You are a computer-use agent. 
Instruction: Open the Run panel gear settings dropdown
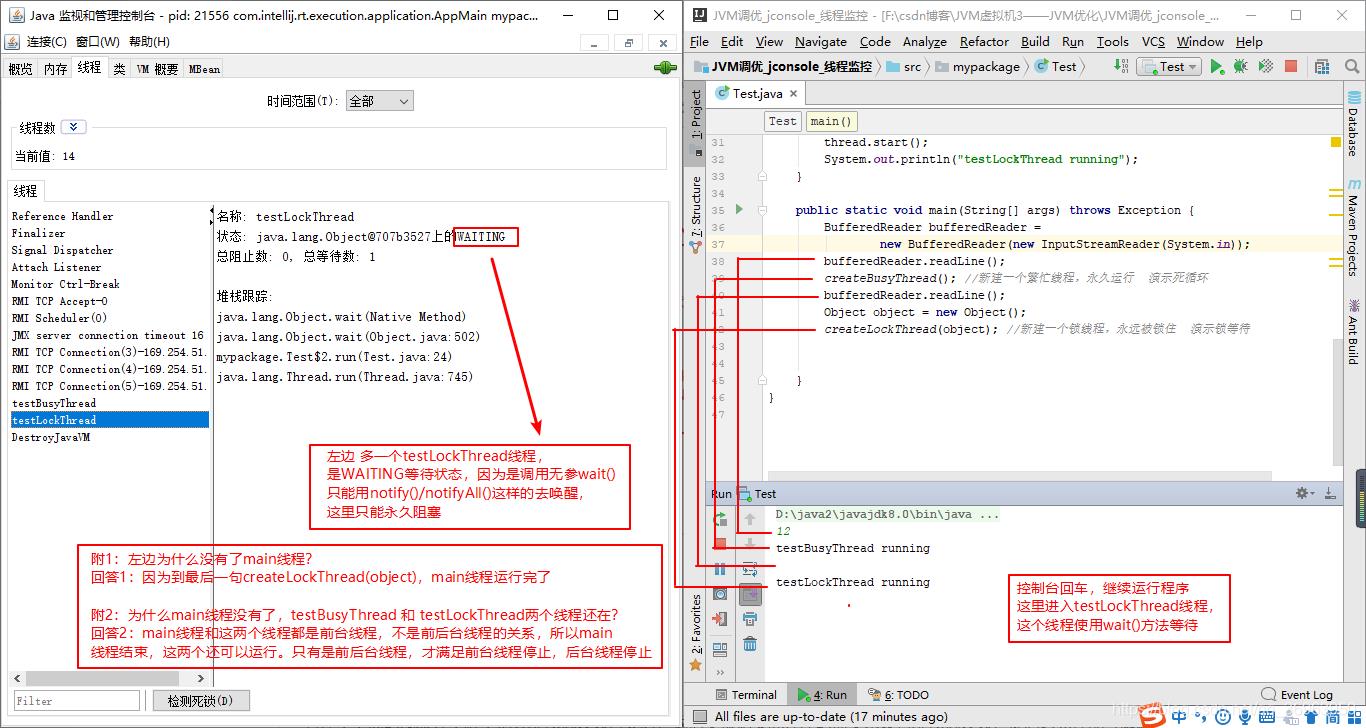pyautogui.click(x=1304, y=493)
